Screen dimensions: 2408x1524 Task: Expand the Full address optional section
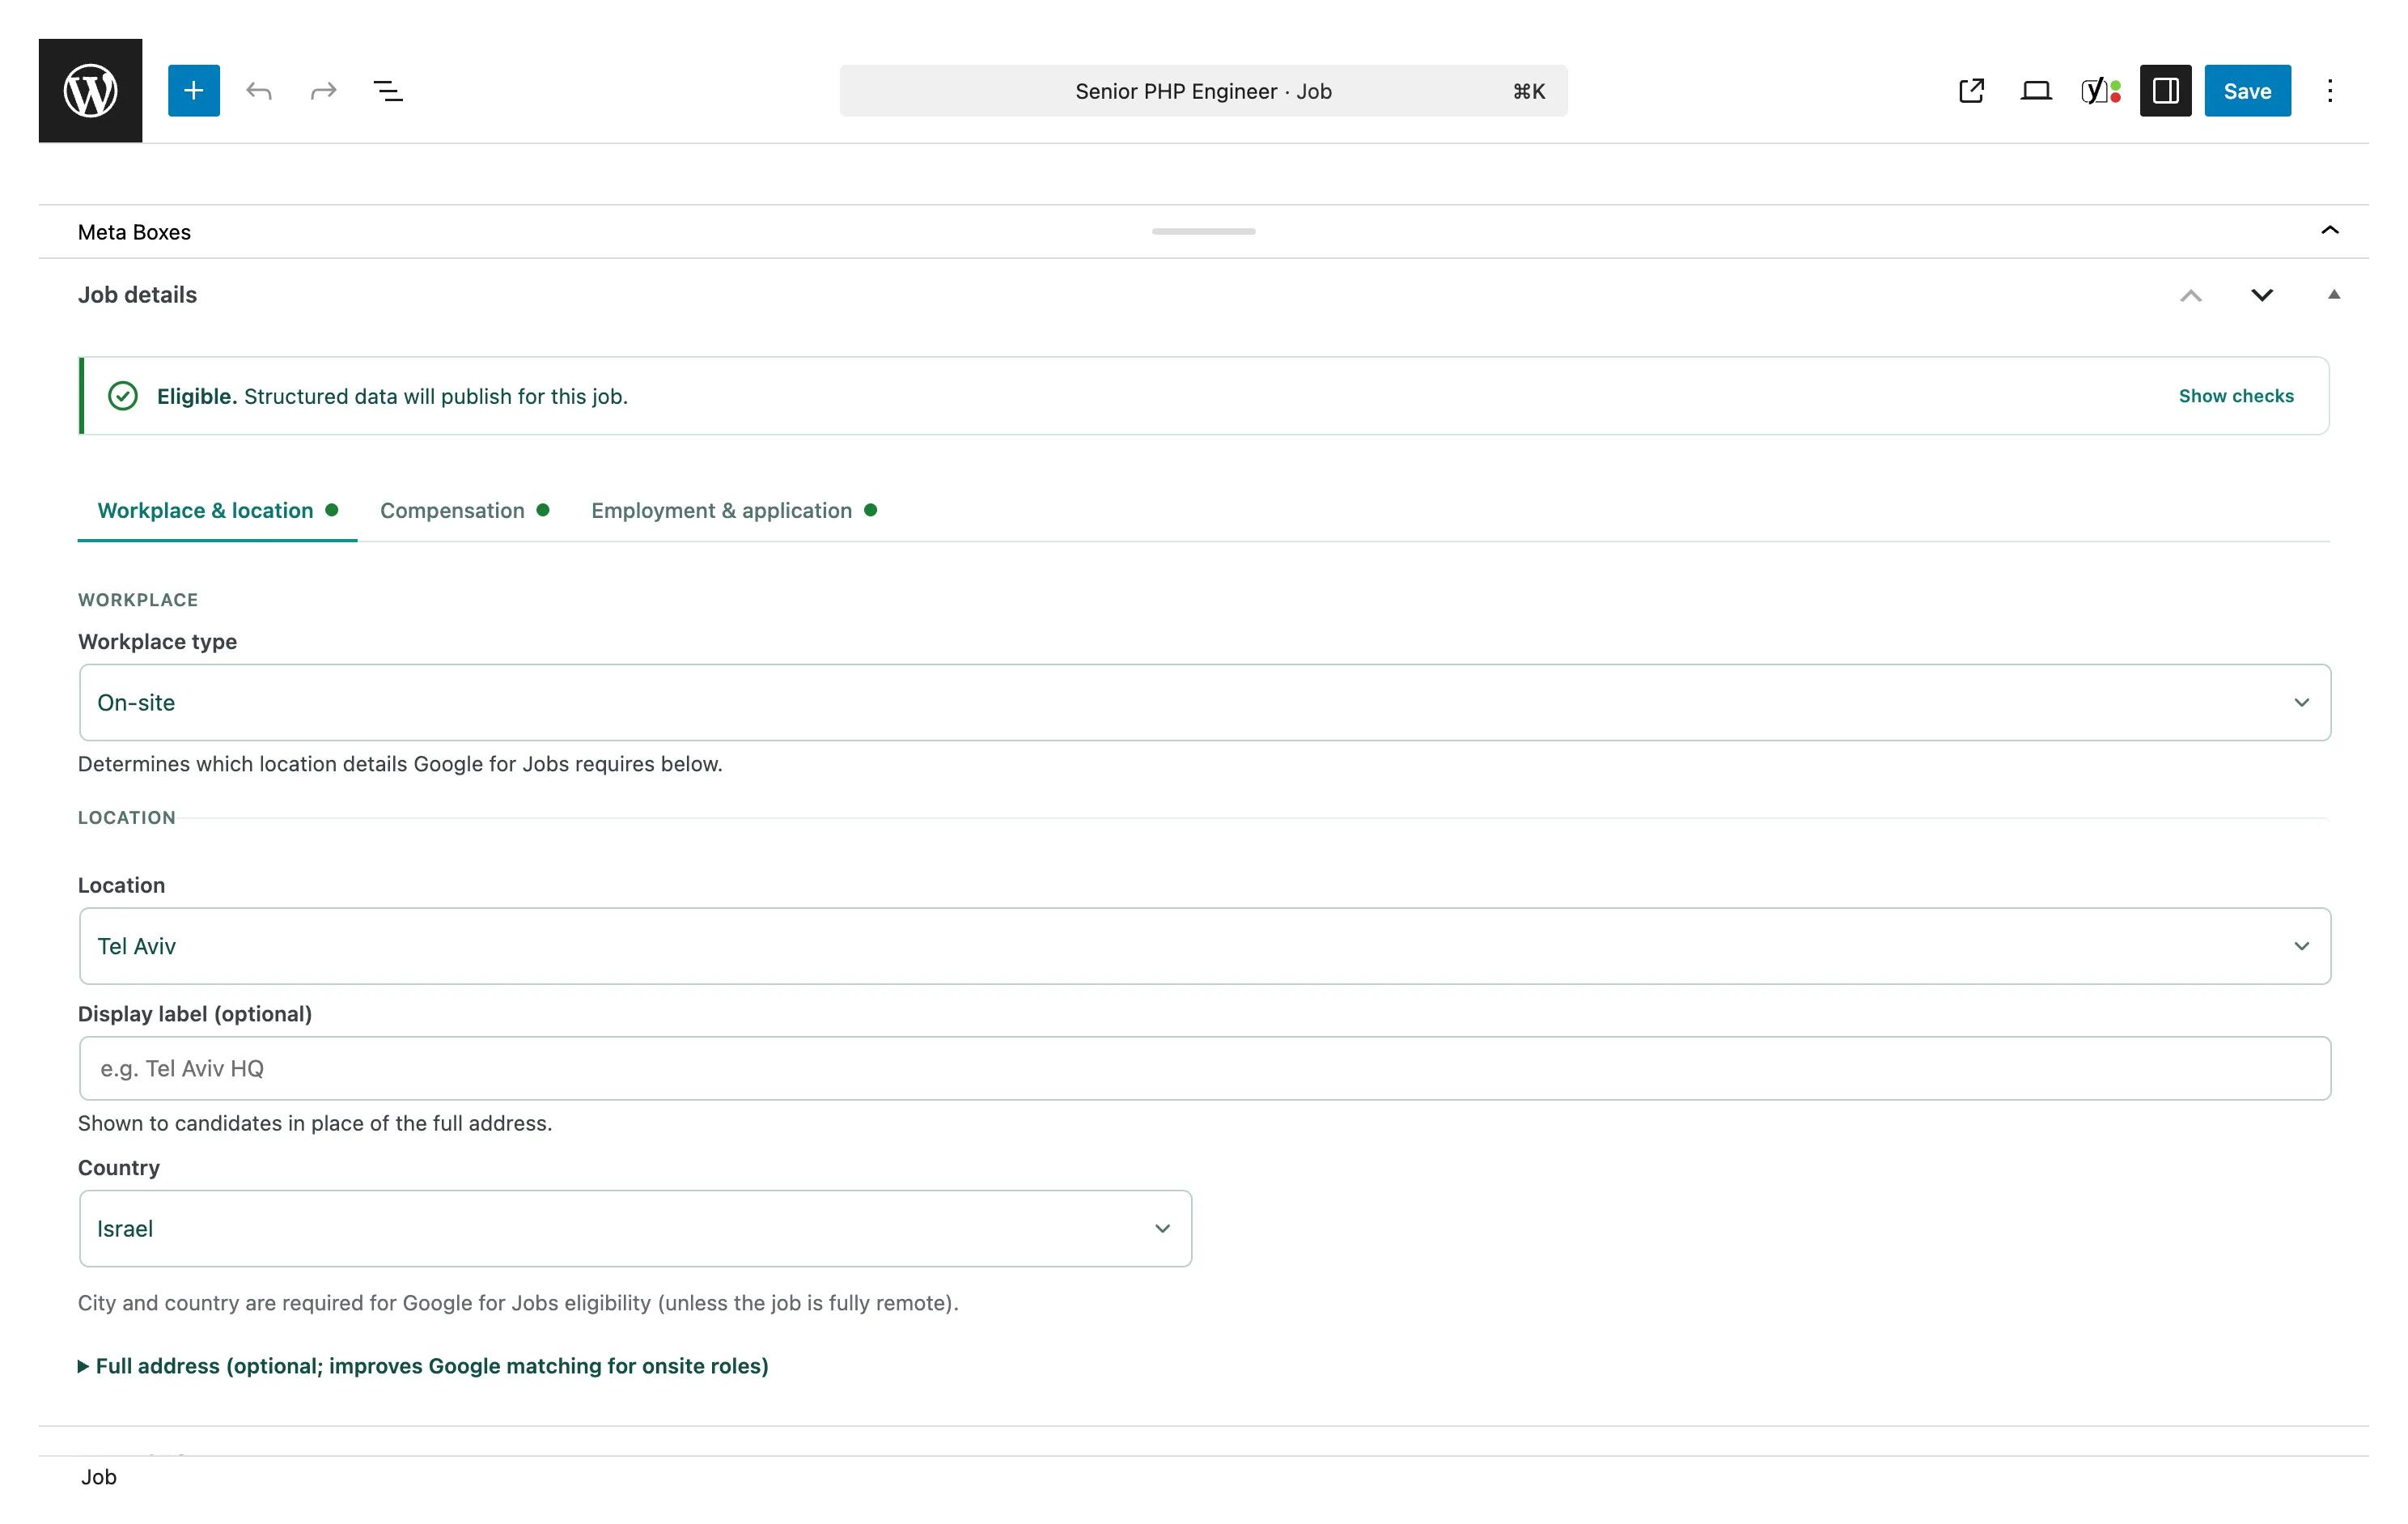point(423,1366)
